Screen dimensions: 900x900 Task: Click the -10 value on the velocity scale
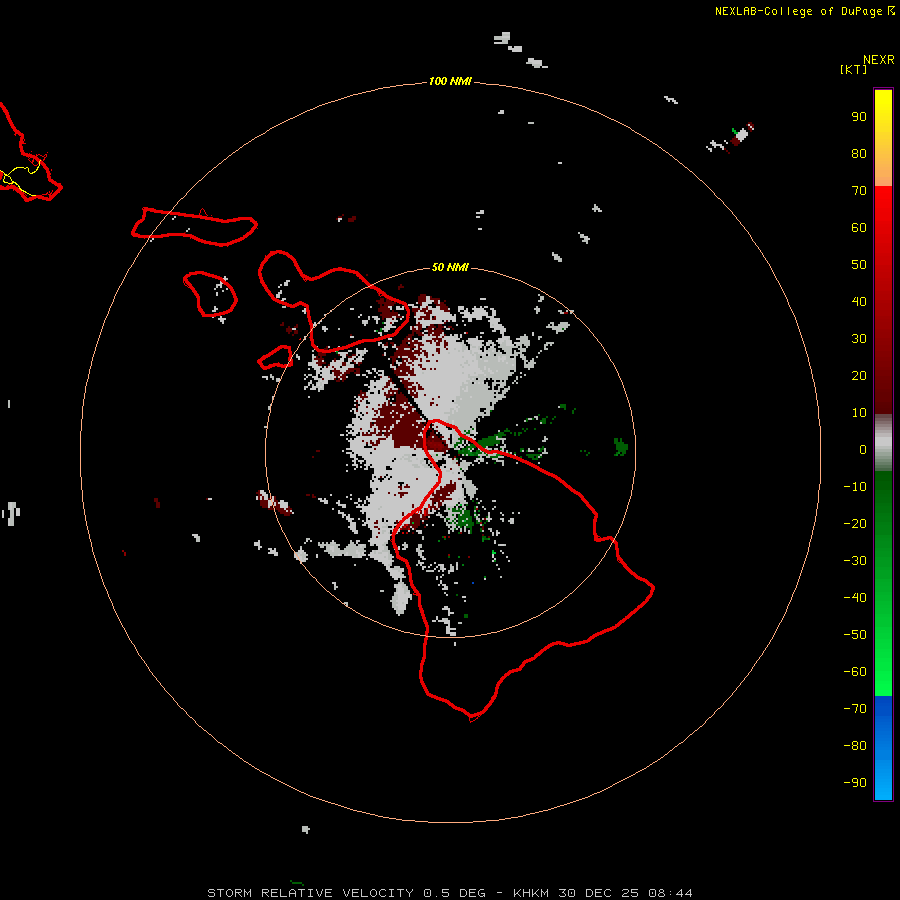(855, 487)
